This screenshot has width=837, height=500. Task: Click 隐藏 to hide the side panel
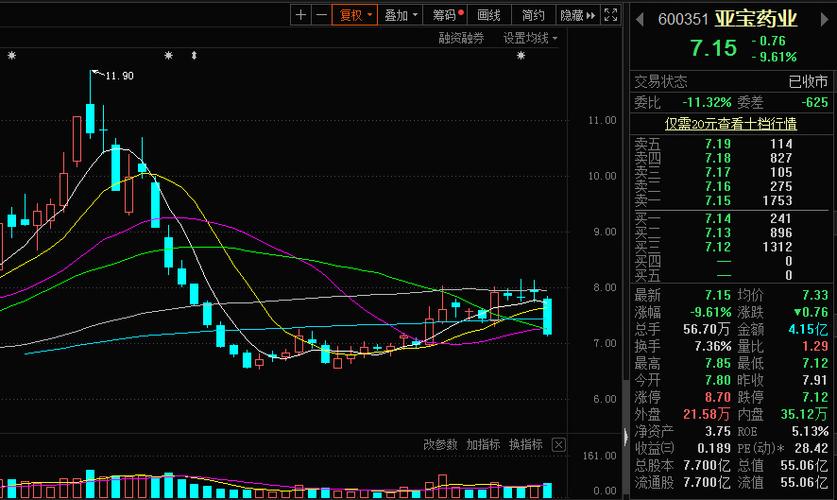[576, 15]
